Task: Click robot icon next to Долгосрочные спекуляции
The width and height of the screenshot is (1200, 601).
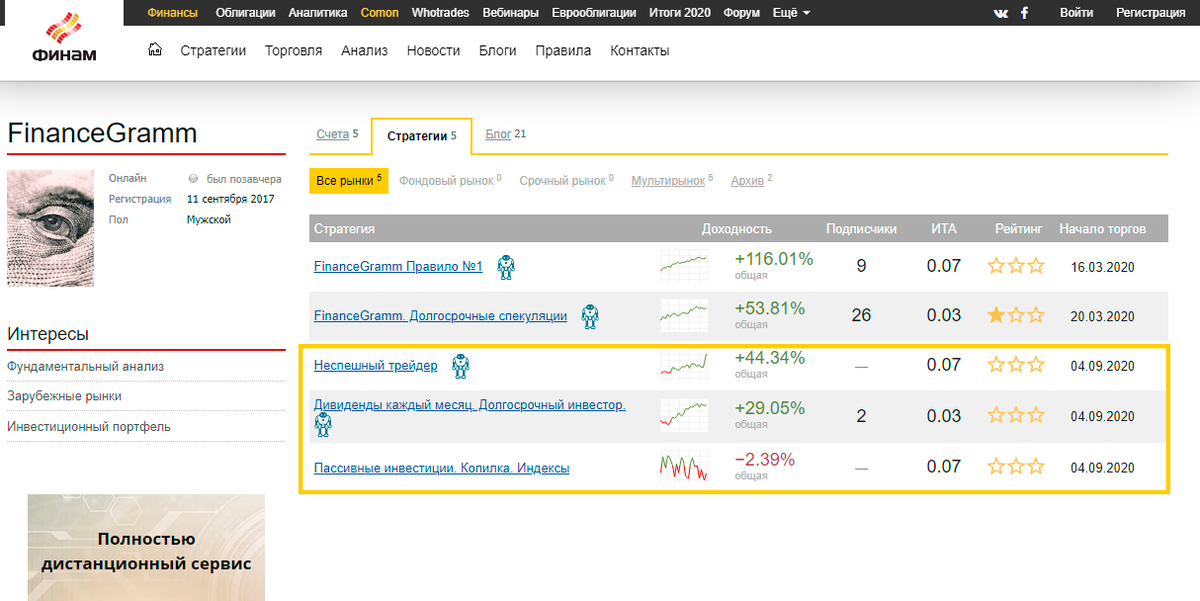Action: click(x=592, y=316)
